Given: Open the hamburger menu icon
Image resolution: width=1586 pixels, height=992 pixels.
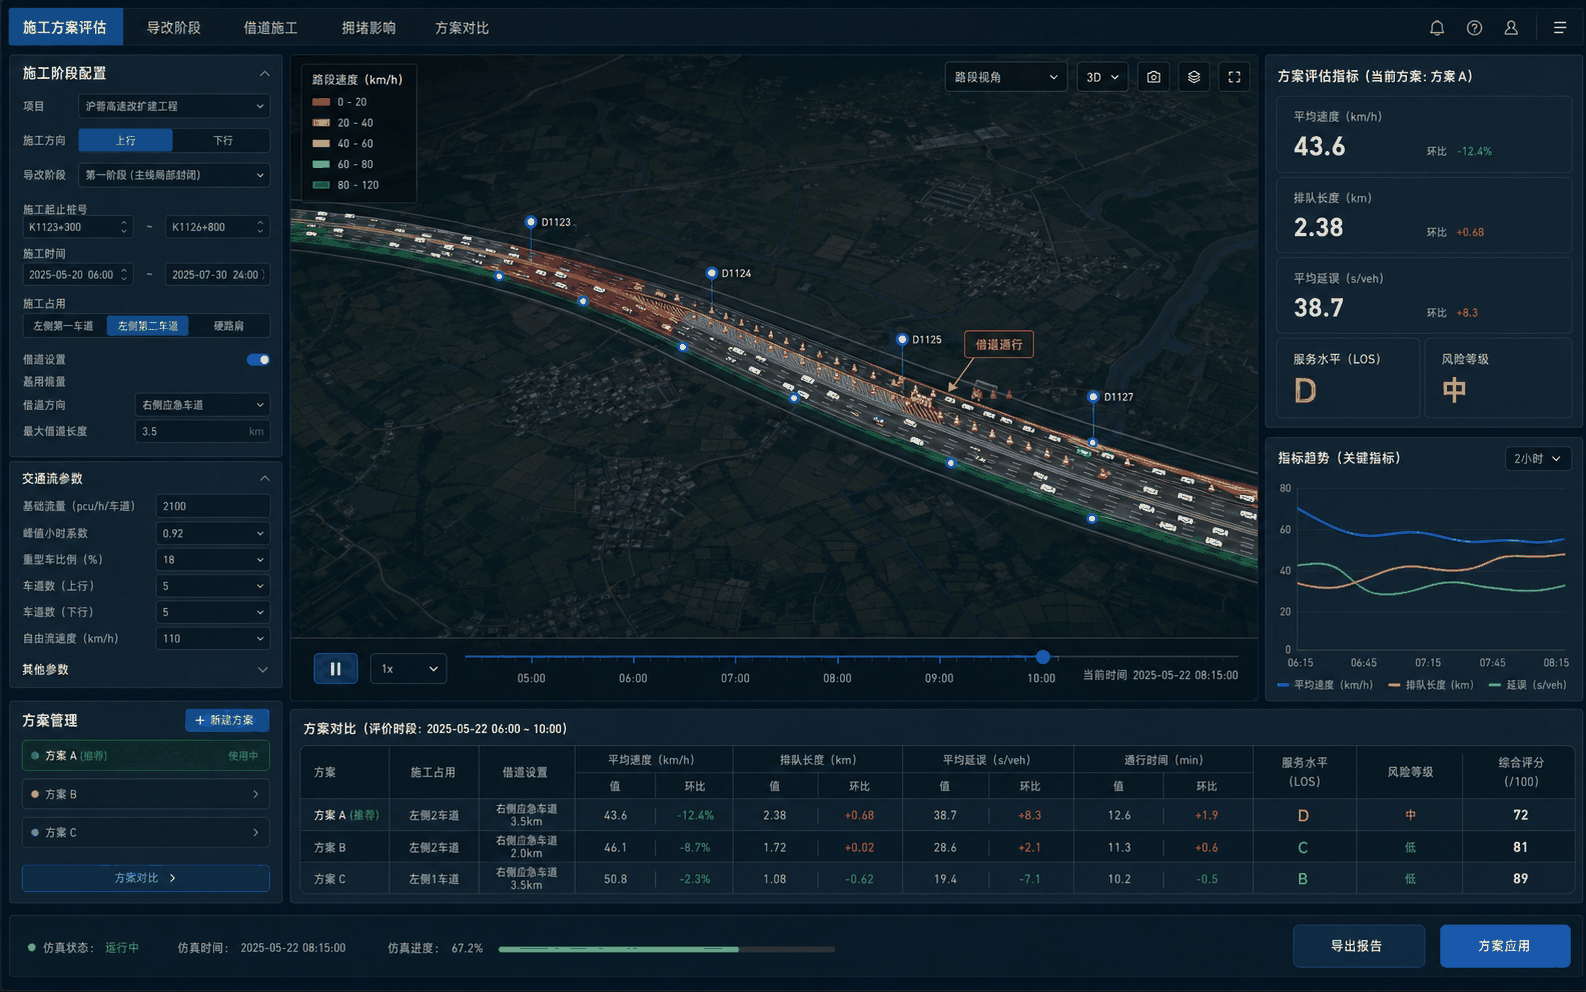Looking at the screenshot, I should [x=1560, y=28].
